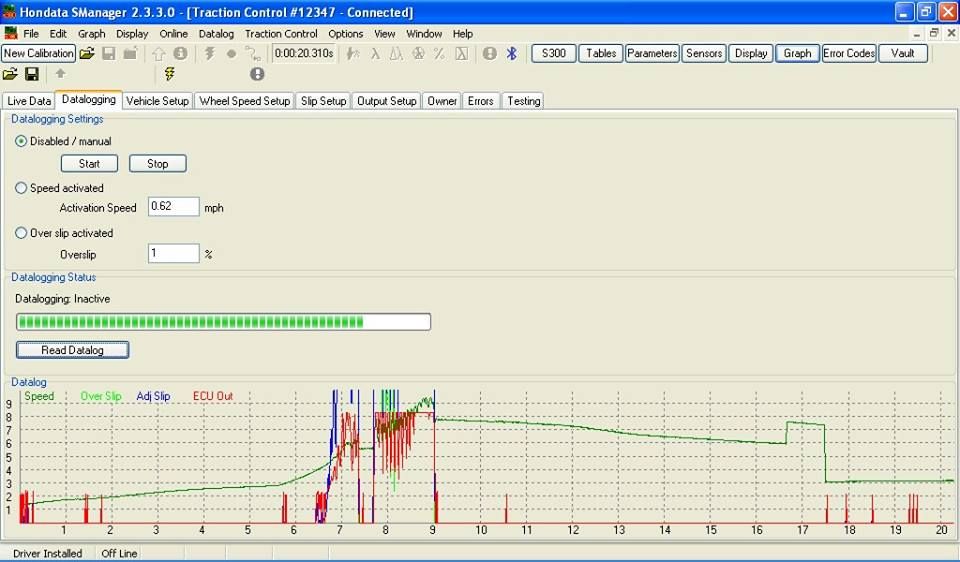This screenshot has height=562, width=960.
Task: Click the percent icon in the toolbar
Action: 439,54
